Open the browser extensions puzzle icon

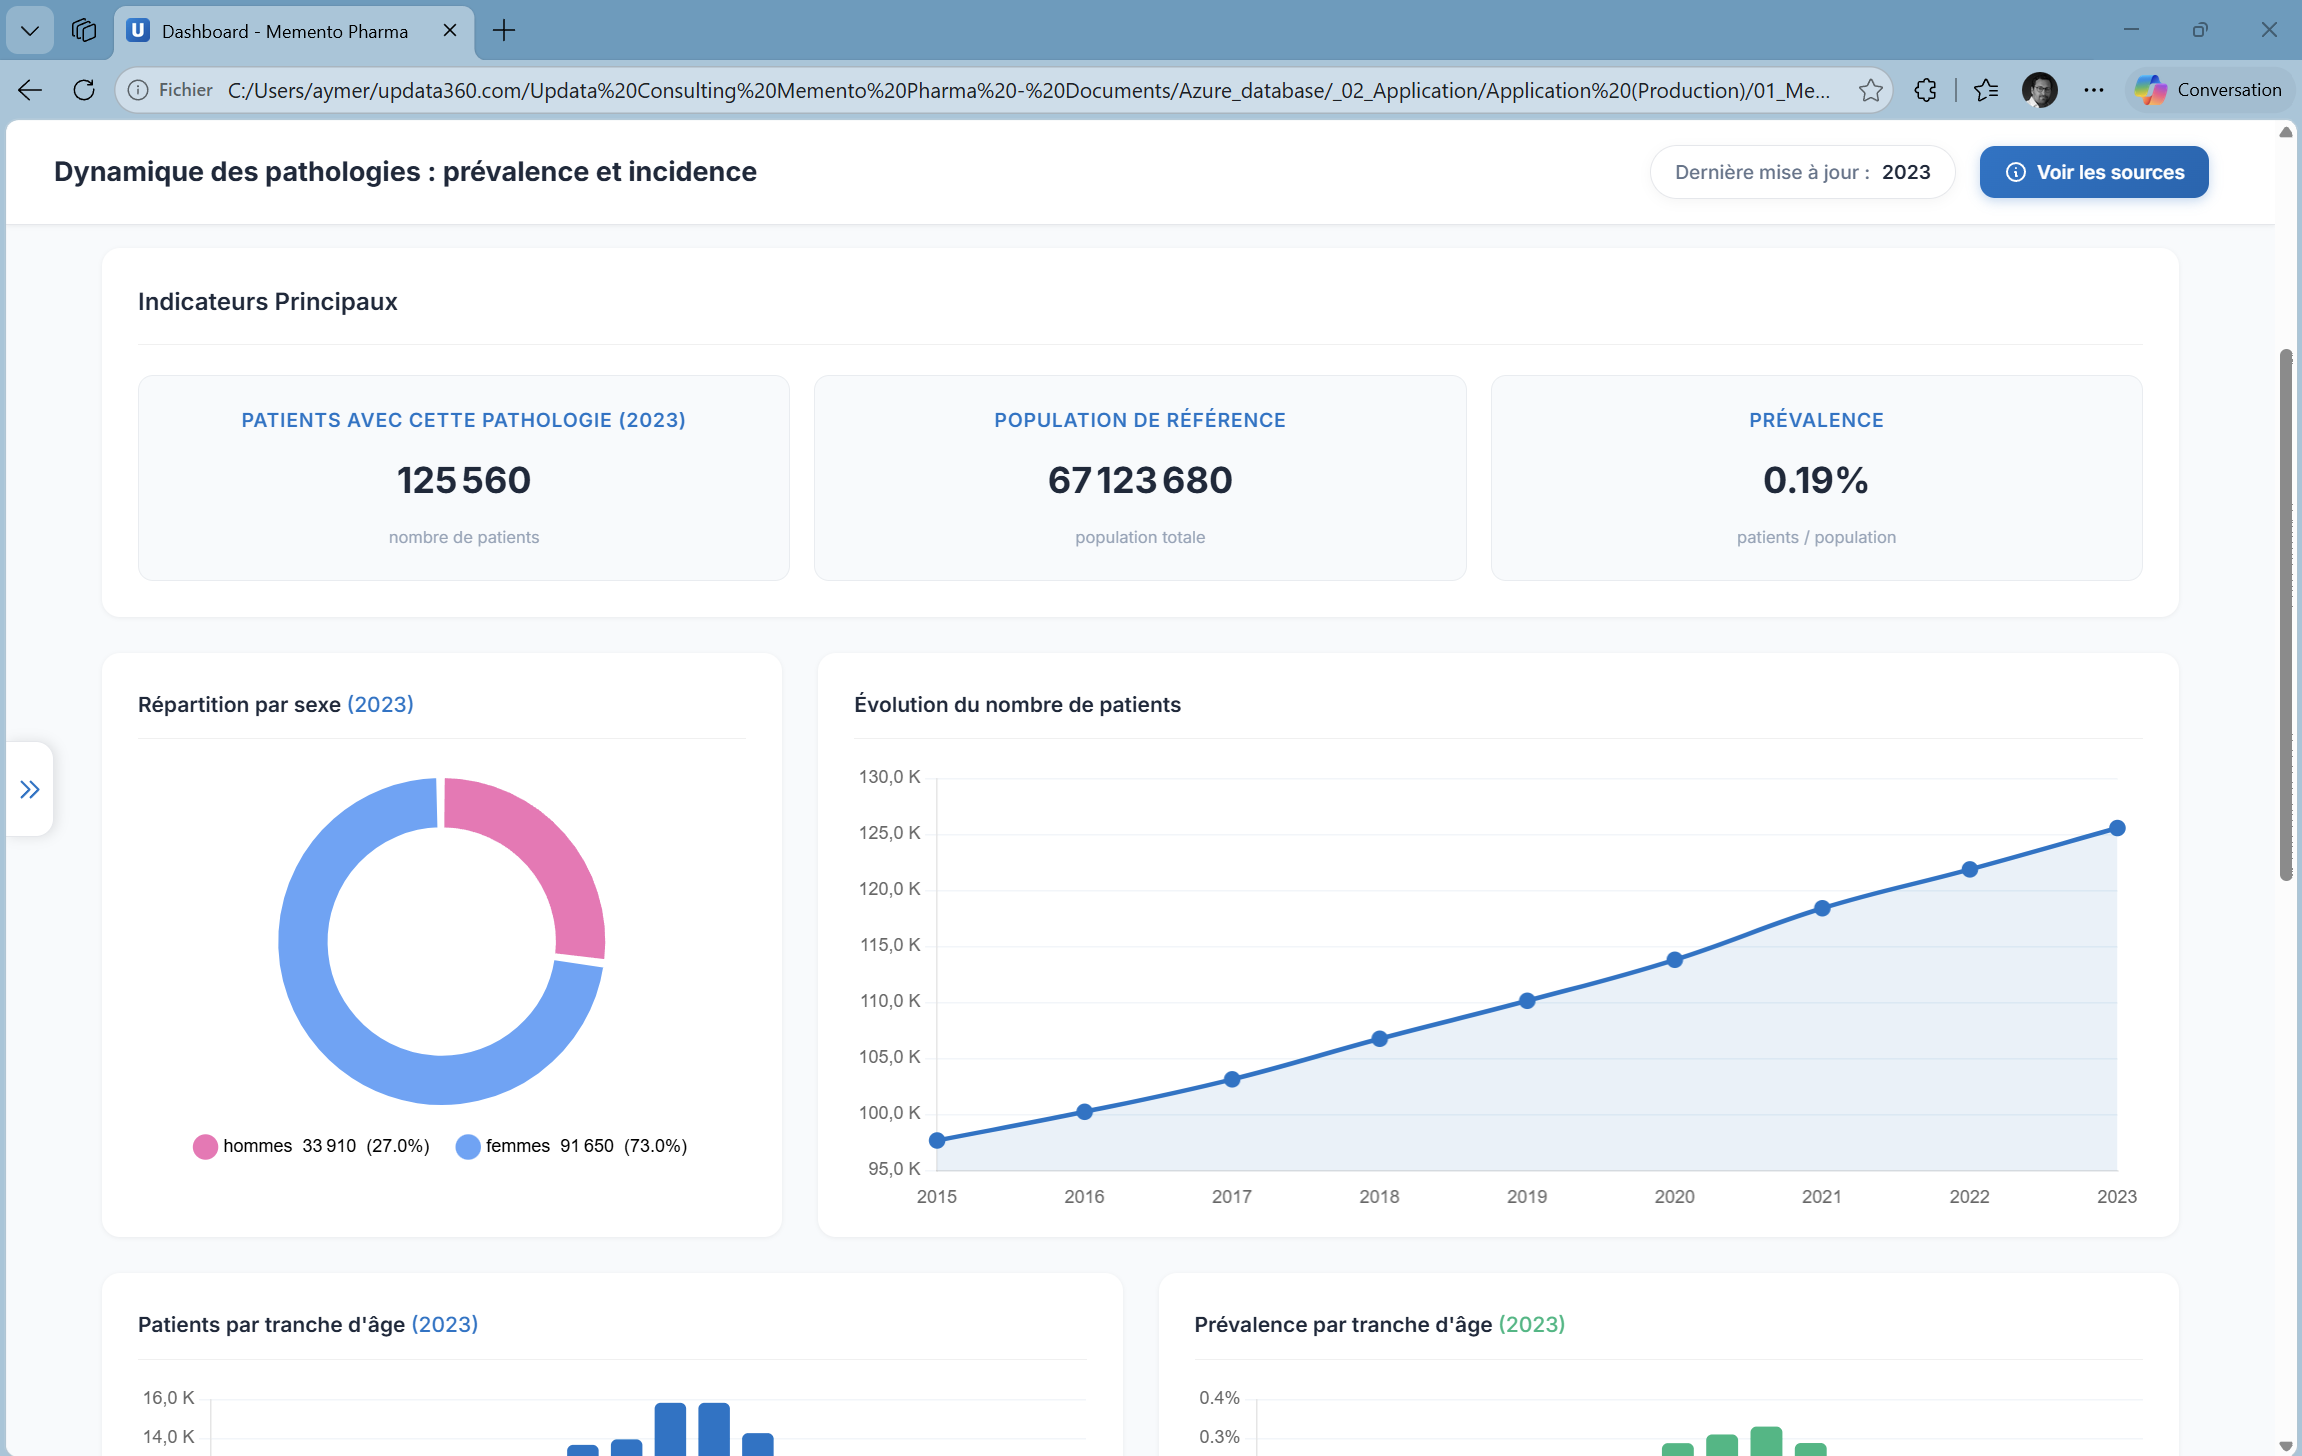click(x=1925, y=90)
